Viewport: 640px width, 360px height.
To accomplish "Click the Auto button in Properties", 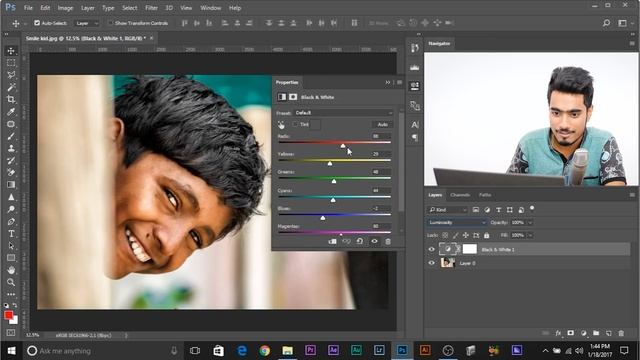I will tap(382, 124).
